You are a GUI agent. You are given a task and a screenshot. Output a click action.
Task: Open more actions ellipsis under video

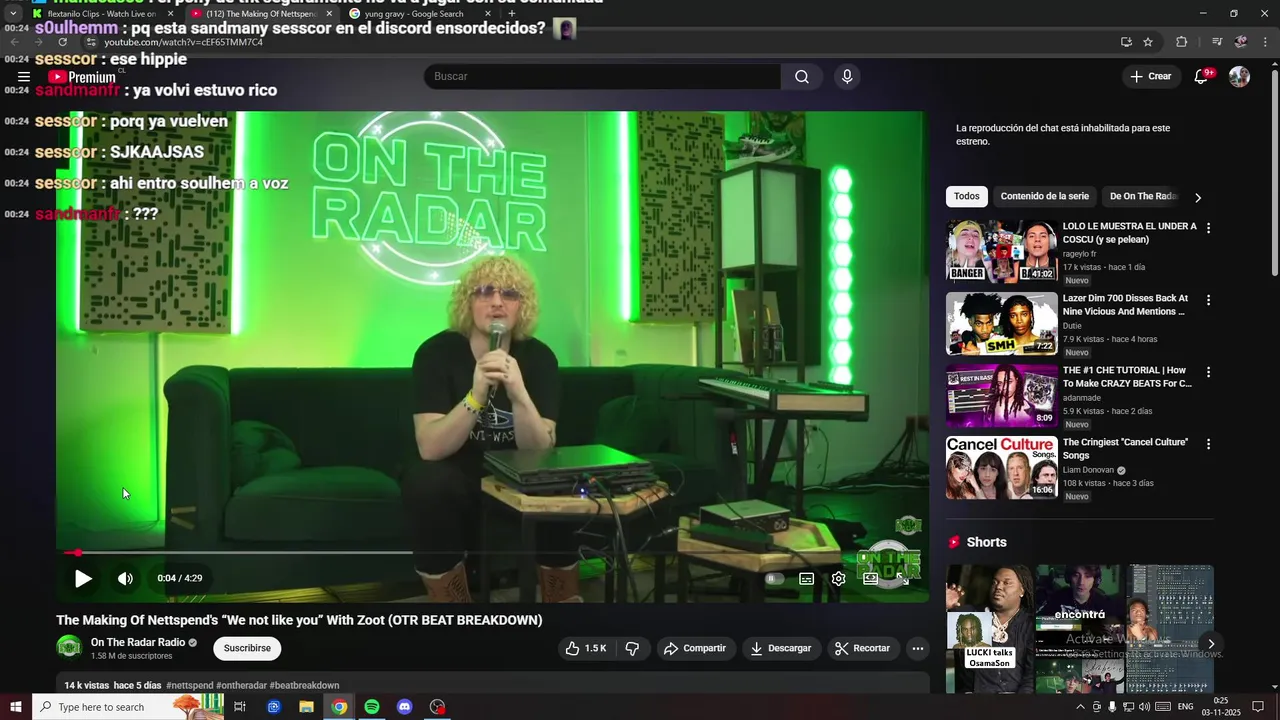(x=917, y=648)
